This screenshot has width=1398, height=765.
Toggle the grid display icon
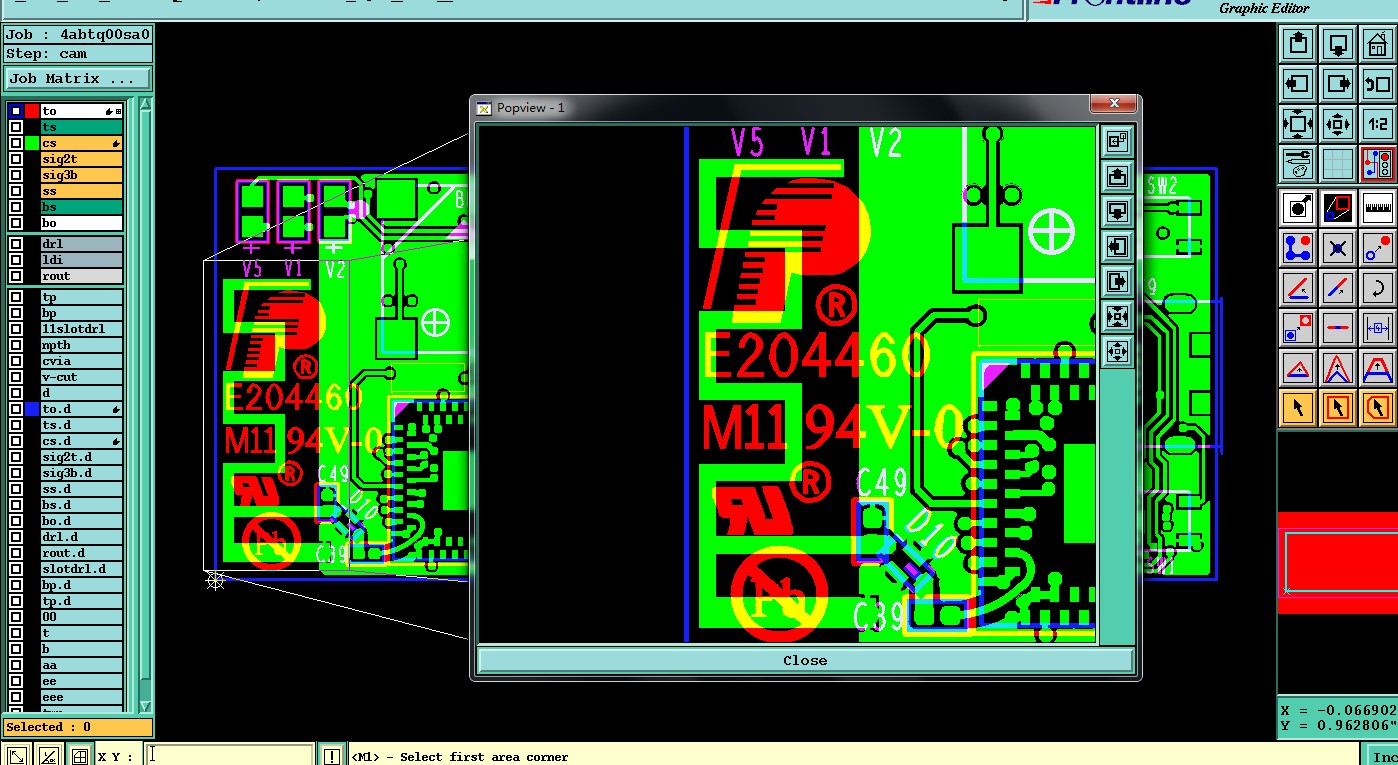(1338, 163)
